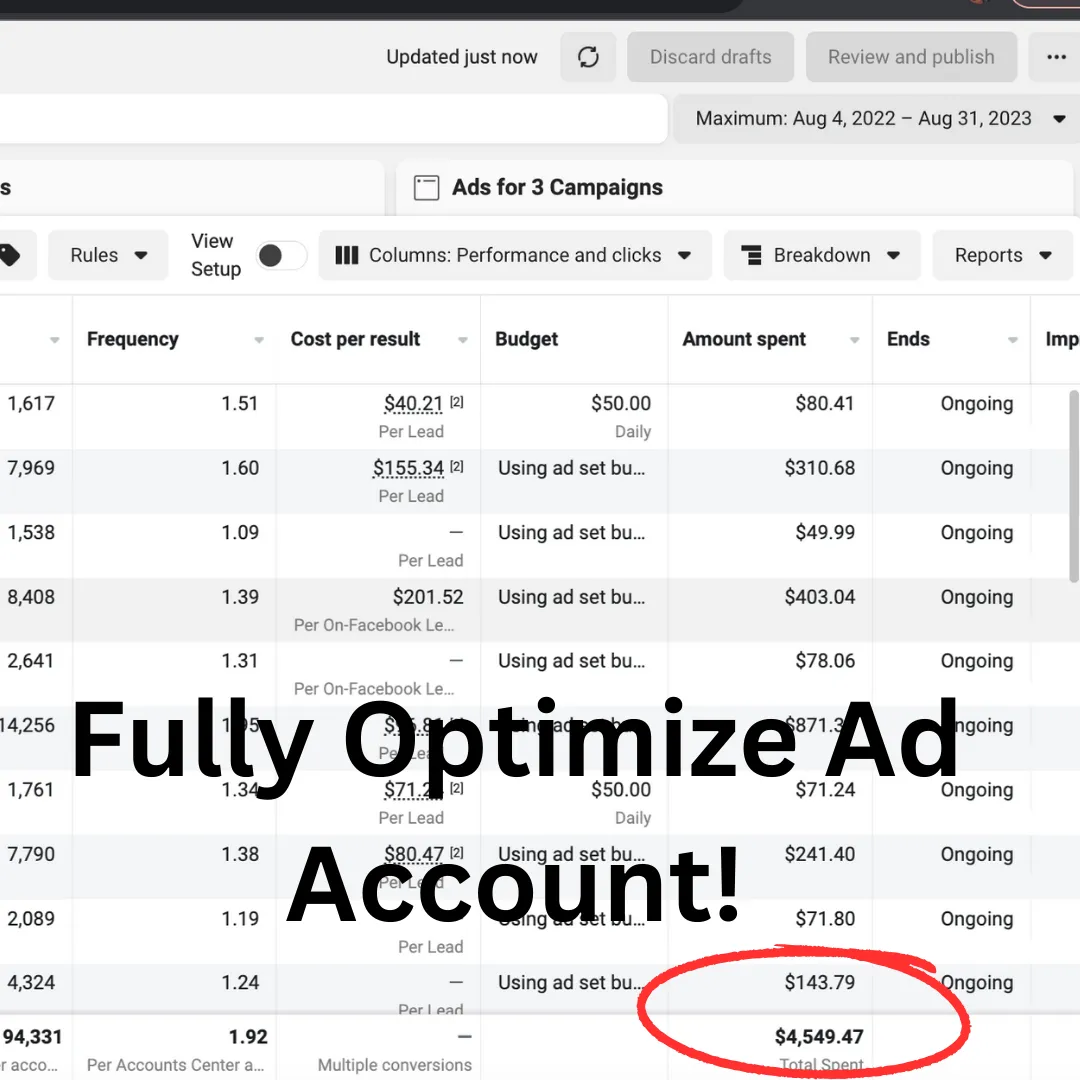Select the frequency value 1.51

click(x=240, y=403)
